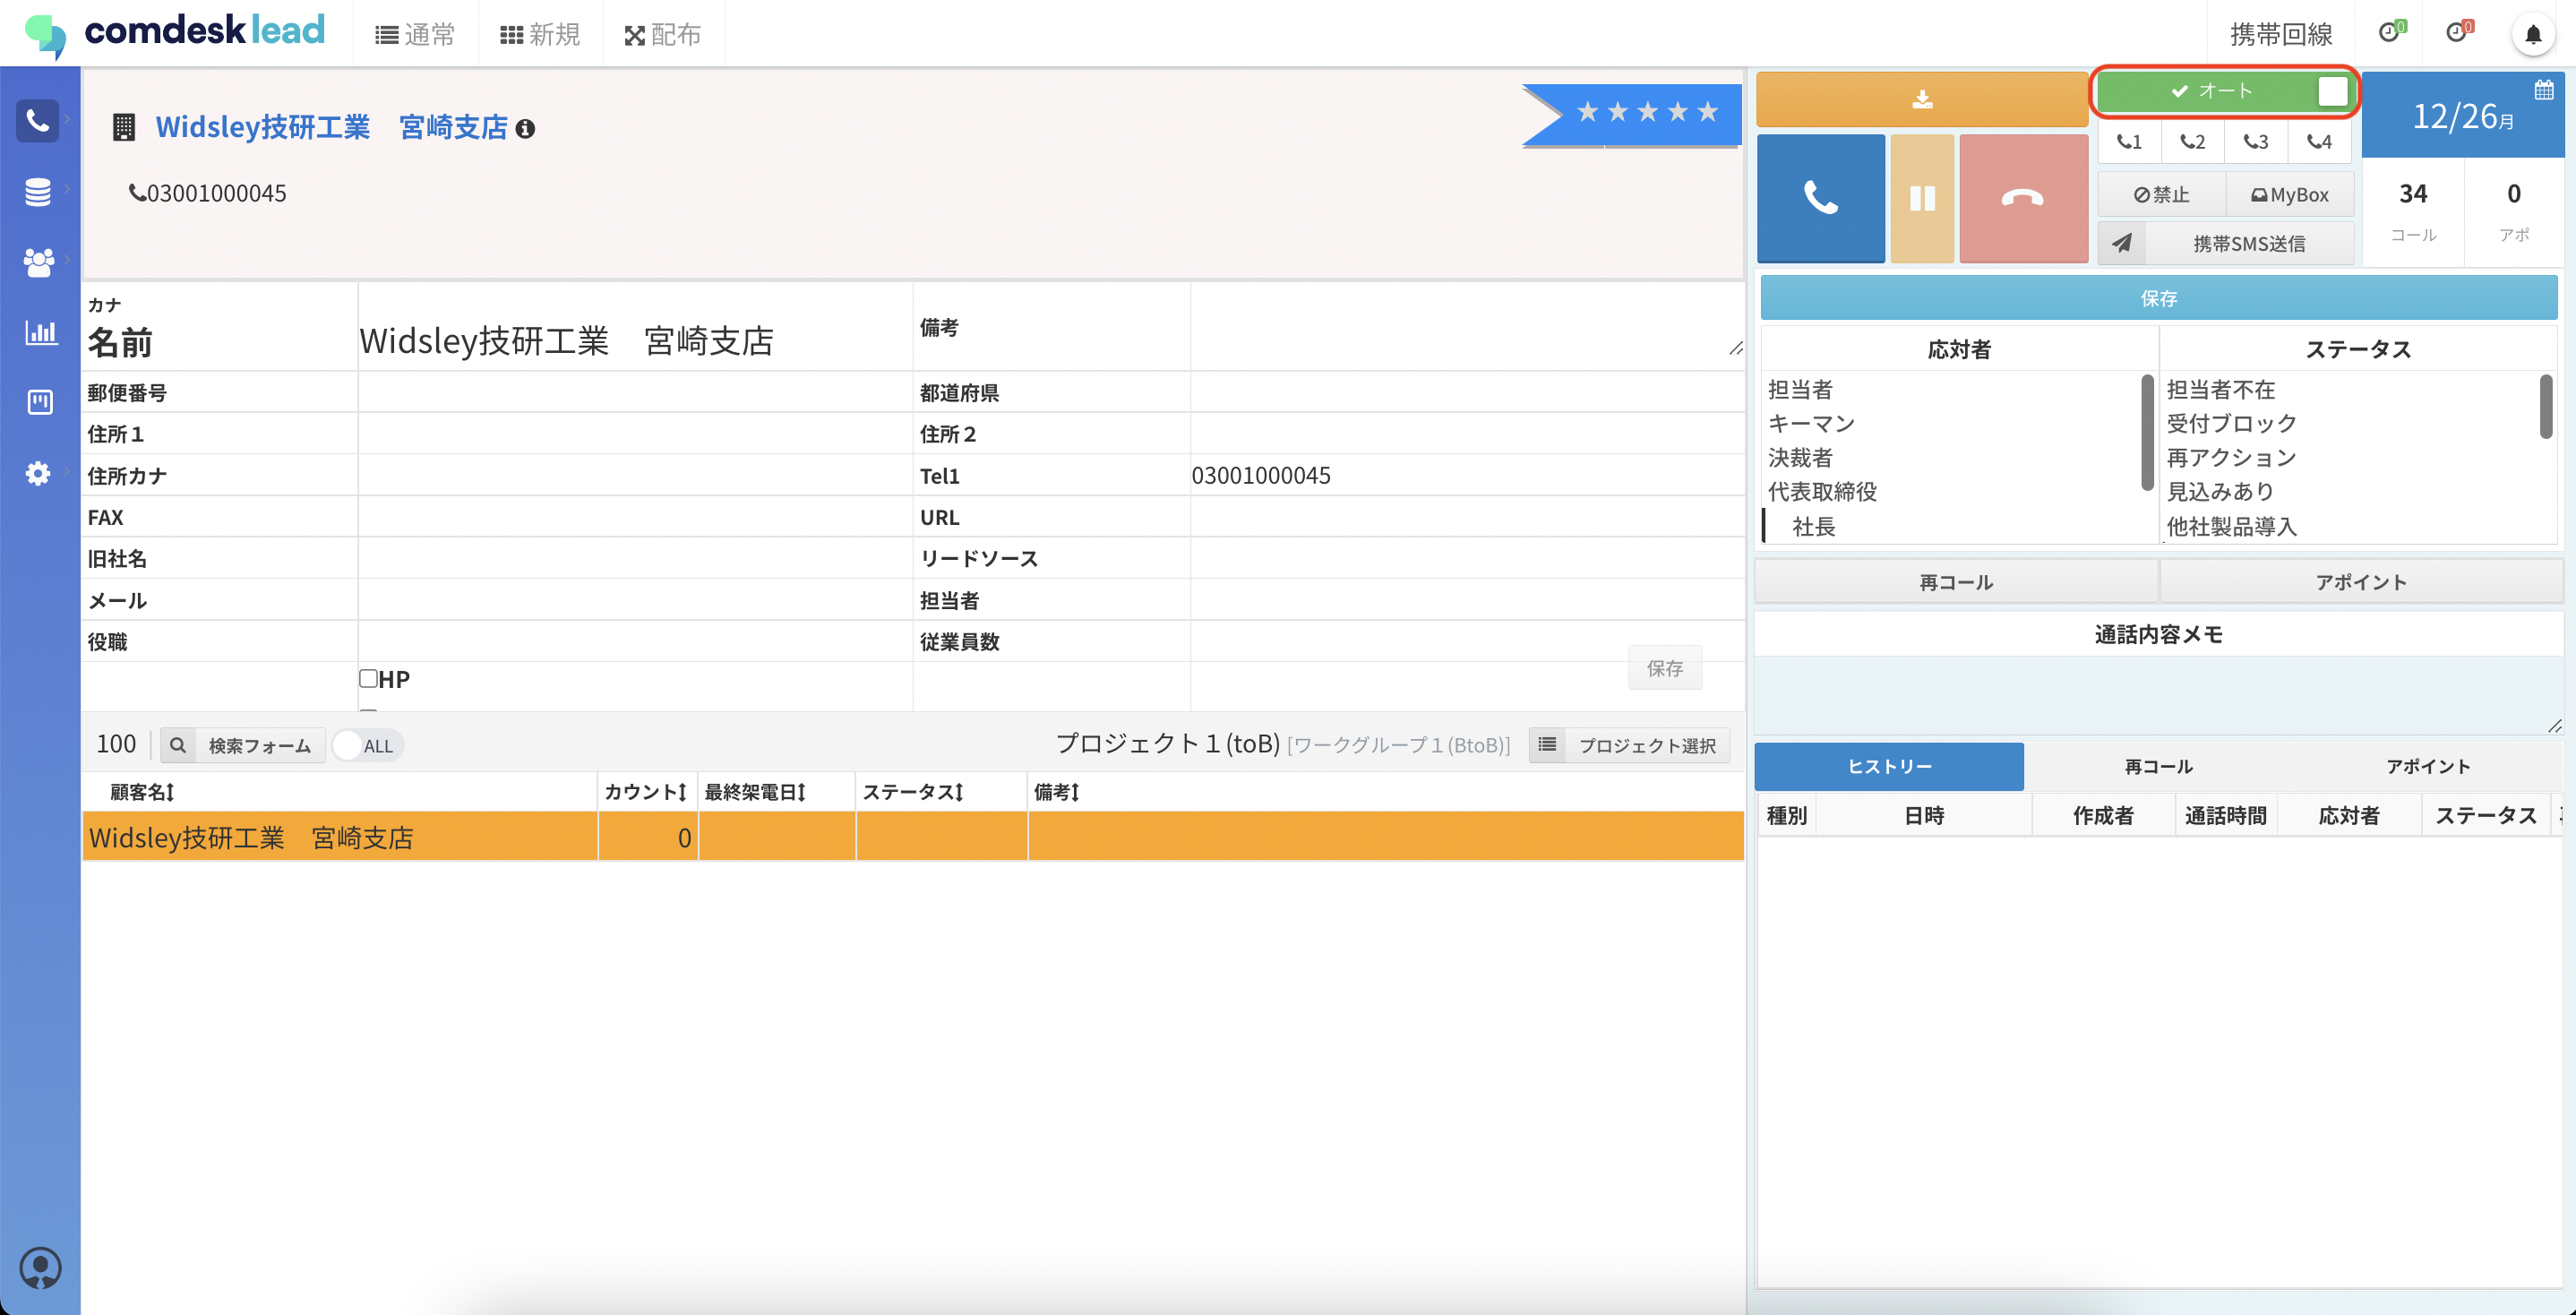Viewport: 2576px width, 1315px height.
Task: Open the プロジェクト選択 selector
Action: point(1630,746)
